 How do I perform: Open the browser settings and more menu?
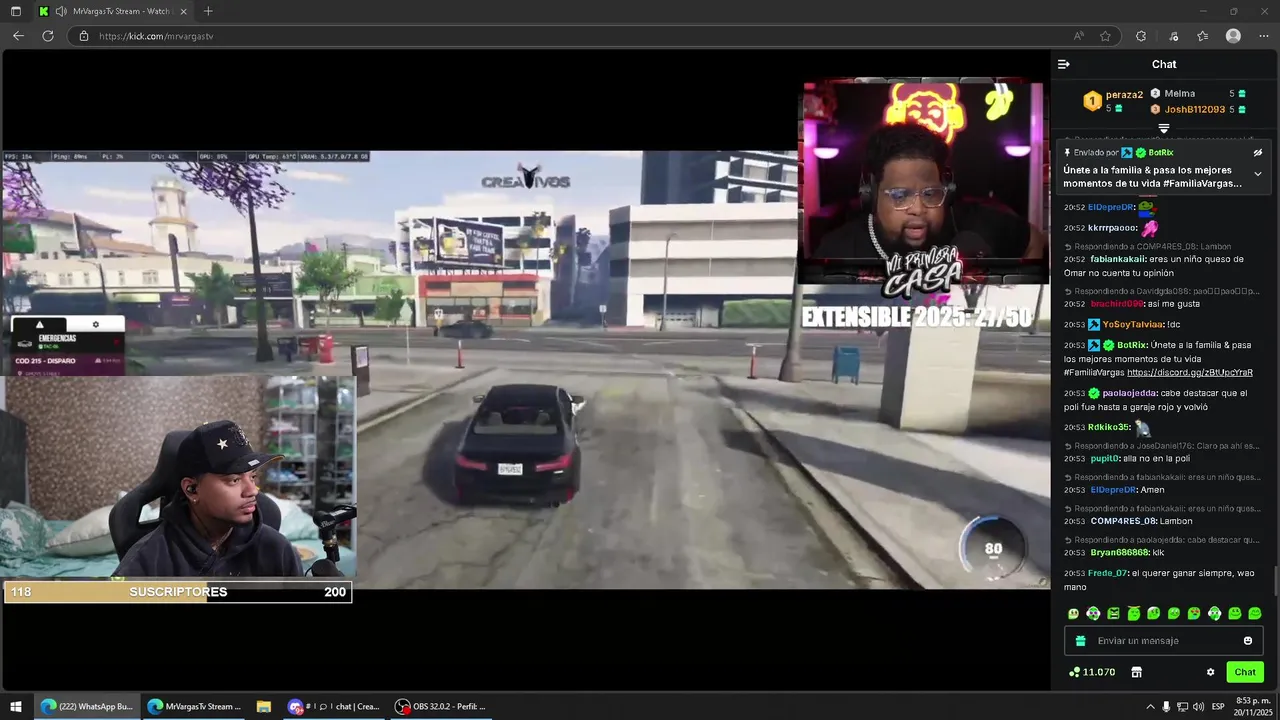click(x=1263, y=36)
